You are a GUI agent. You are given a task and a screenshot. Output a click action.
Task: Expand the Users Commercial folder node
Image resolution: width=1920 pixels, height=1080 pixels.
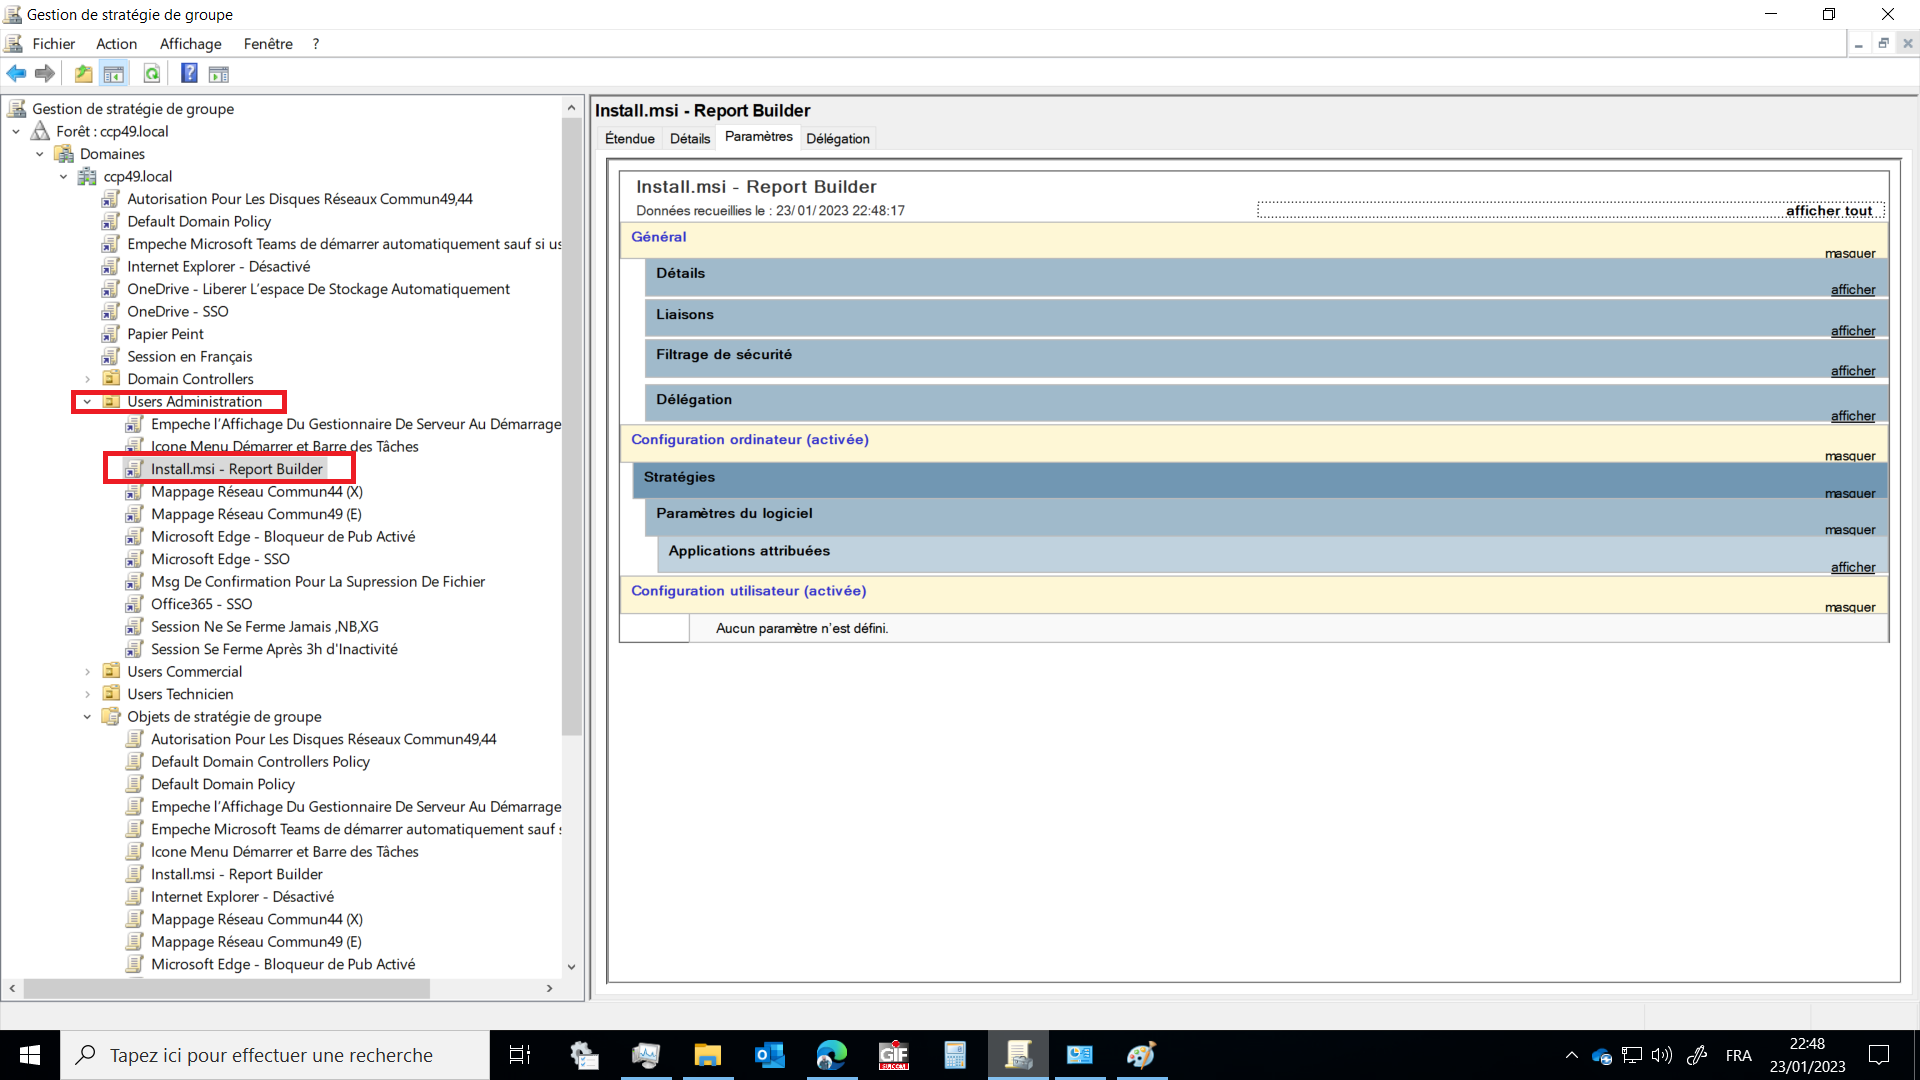tap(87, 672)
